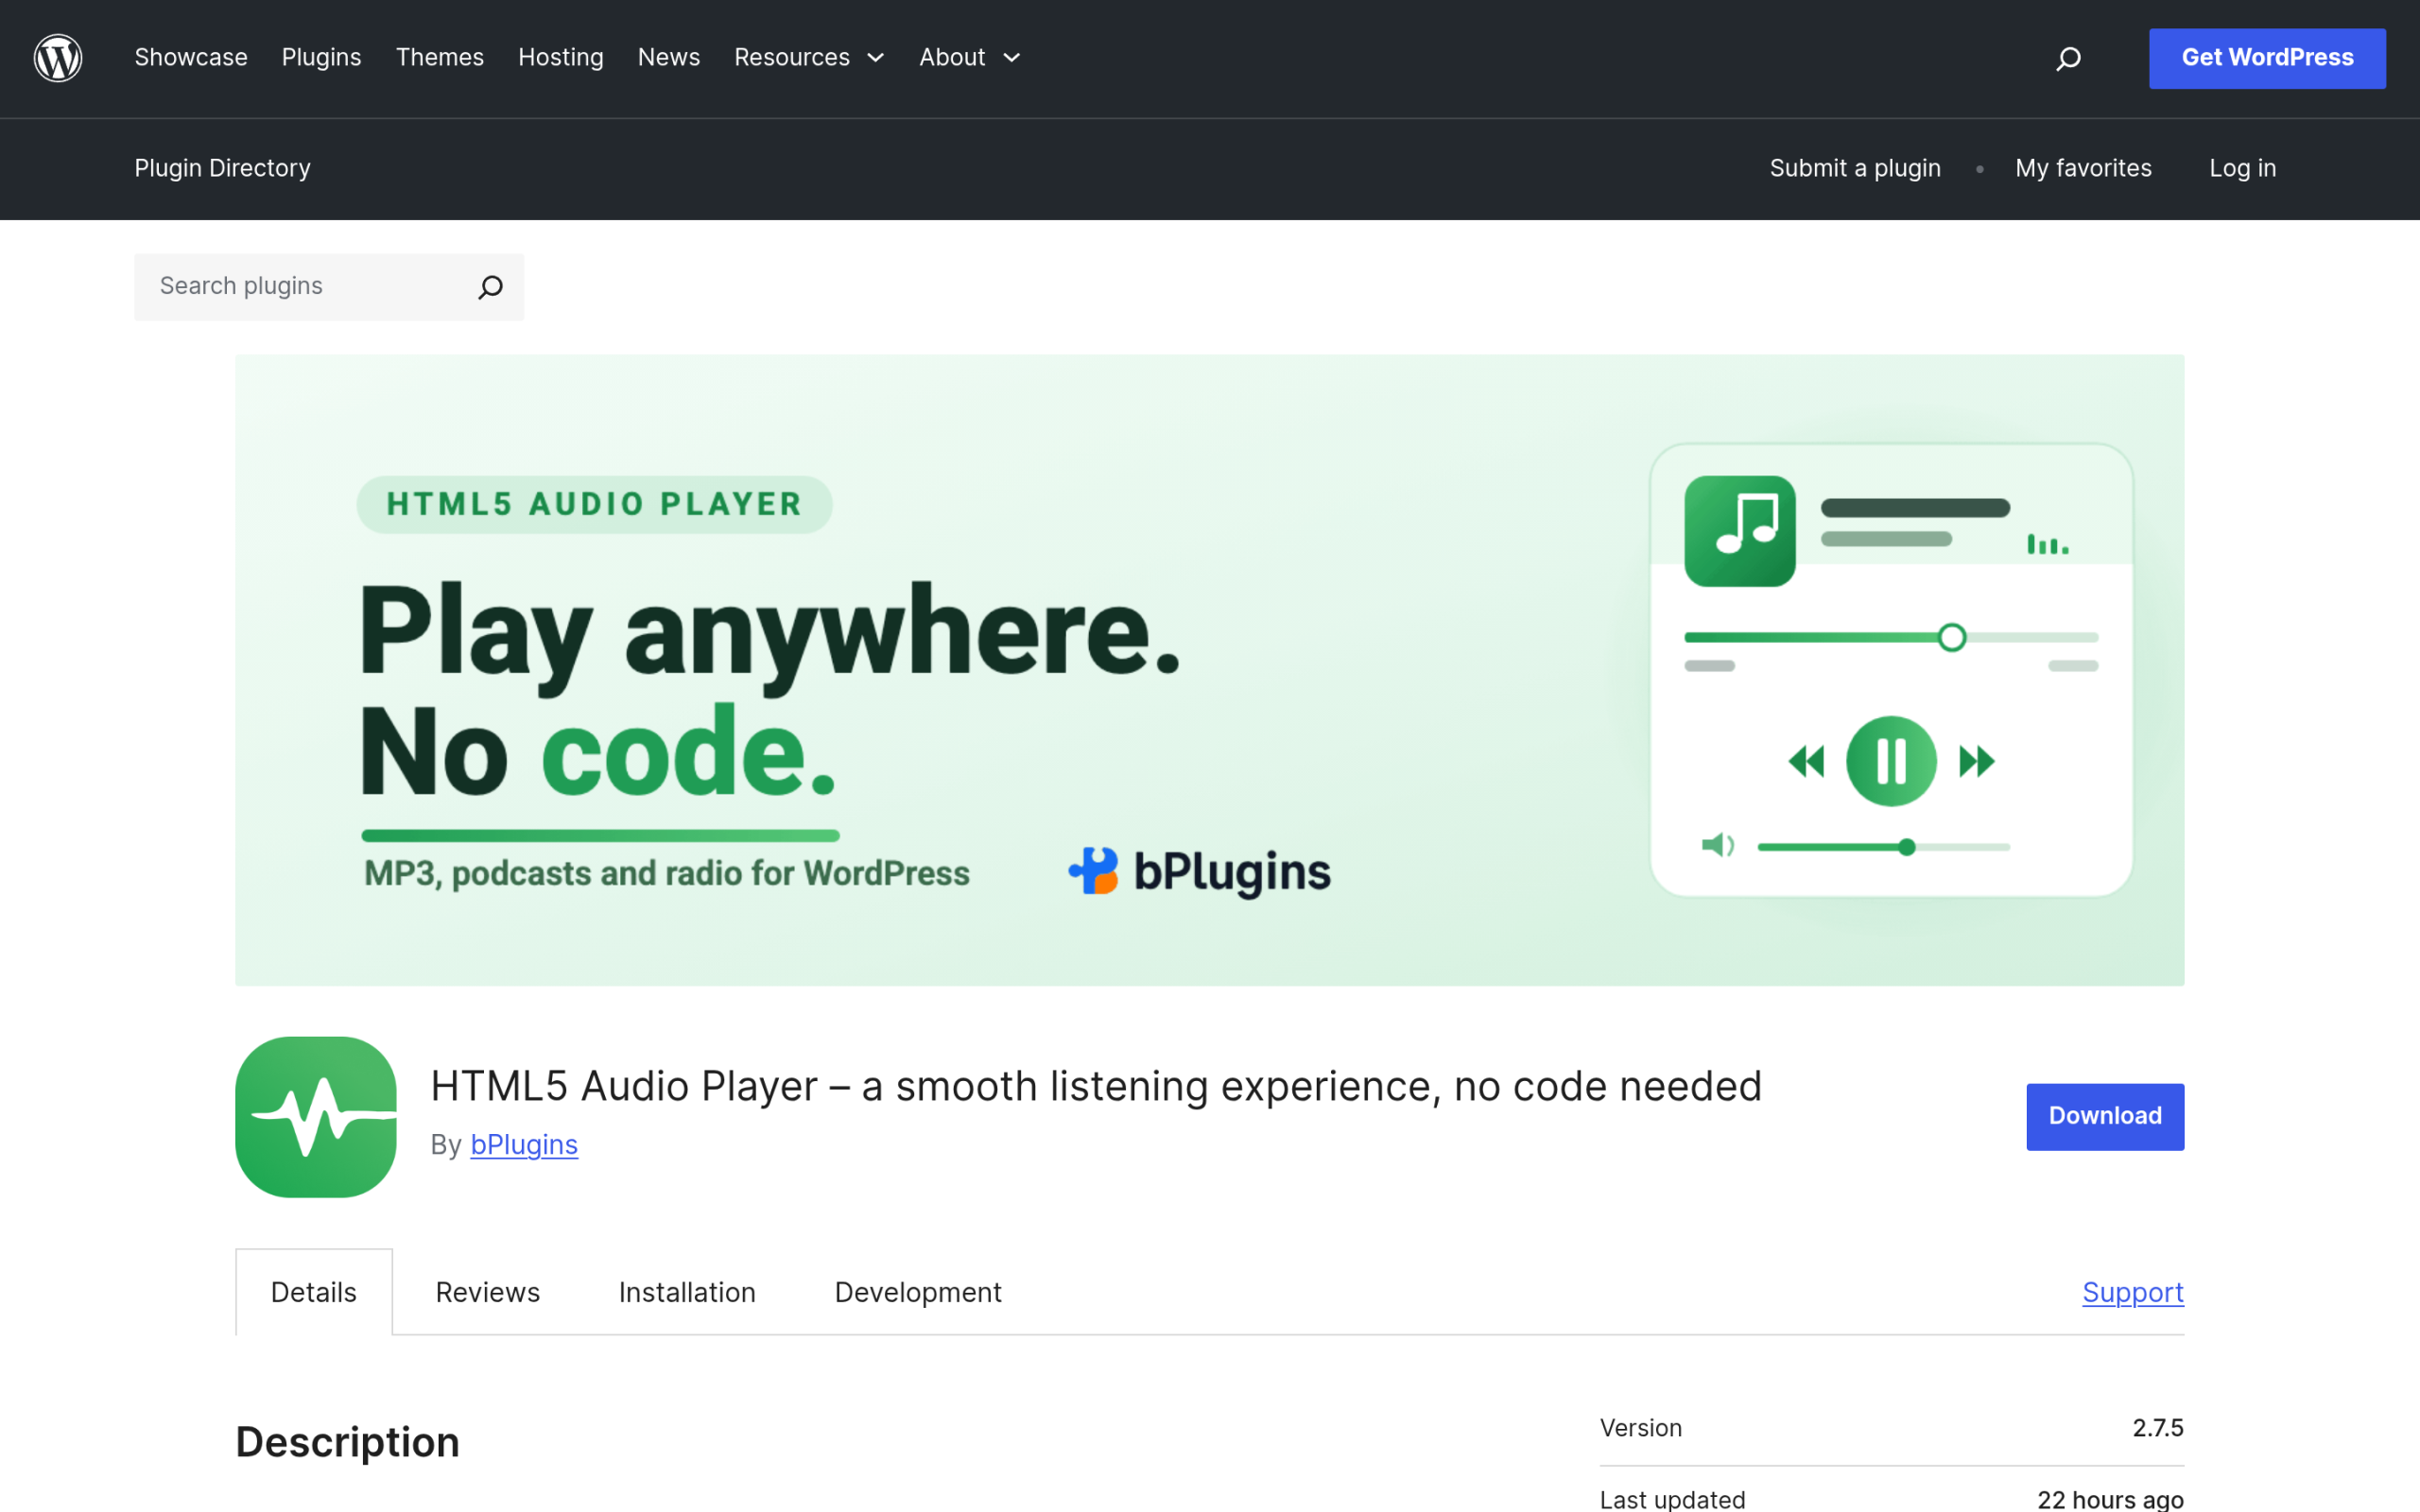Image resolution: width=2420 pixels, height=1512 pixels.
Task: Open the bPlugins author link
Action: [x=524, y=1144]
